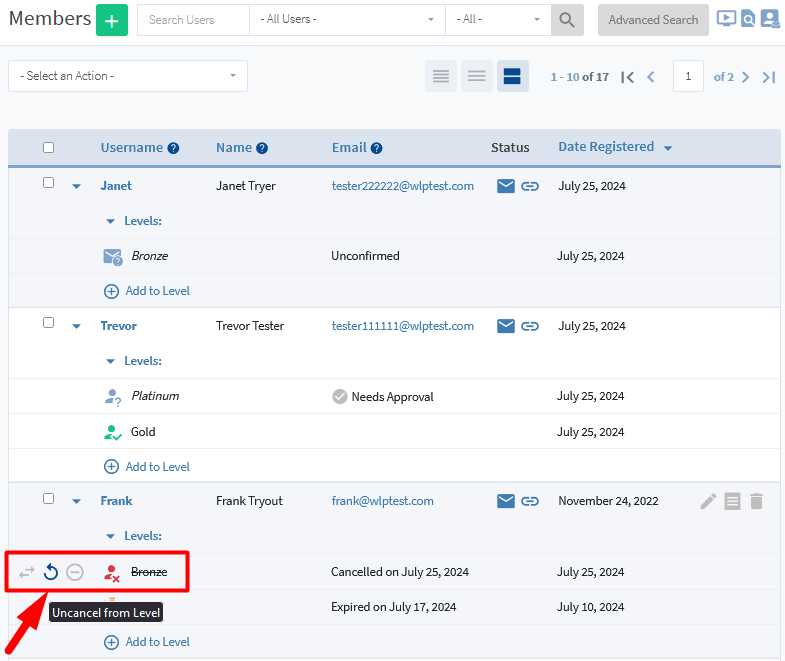Click the Advanced Search button

click(653, 20)
